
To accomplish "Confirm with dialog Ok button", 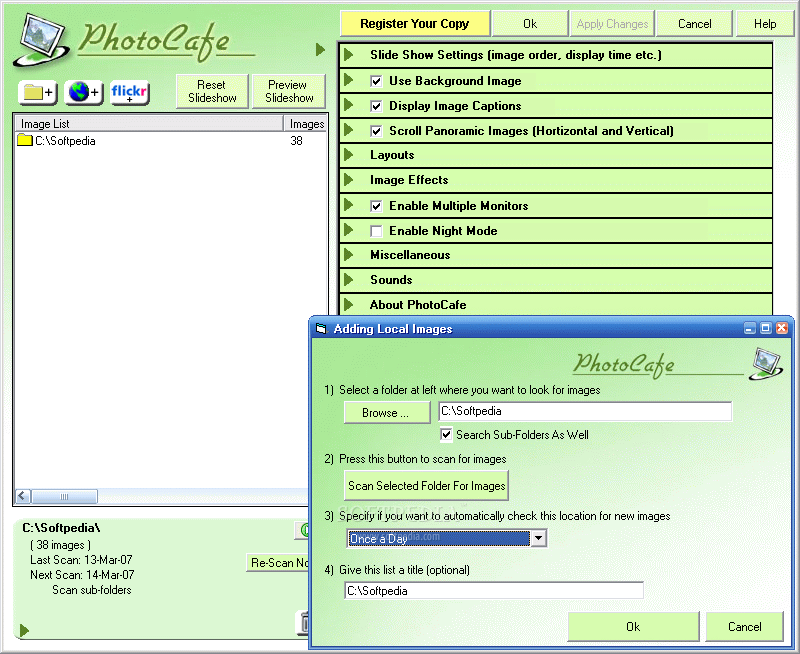I will (633, 626).
